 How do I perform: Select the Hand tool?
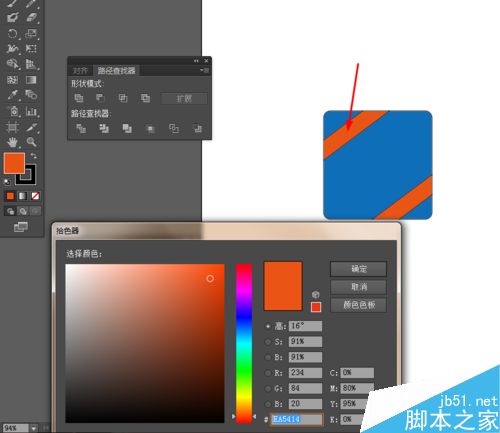click(12, 142)
